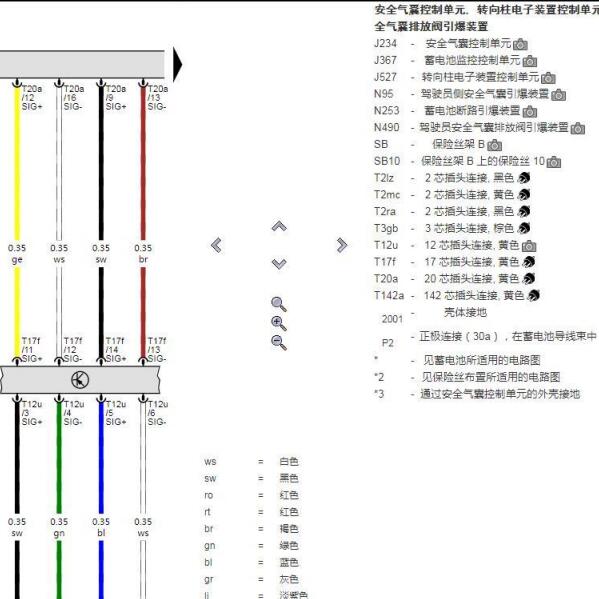Click the sw color legend row

coord(251,478)
